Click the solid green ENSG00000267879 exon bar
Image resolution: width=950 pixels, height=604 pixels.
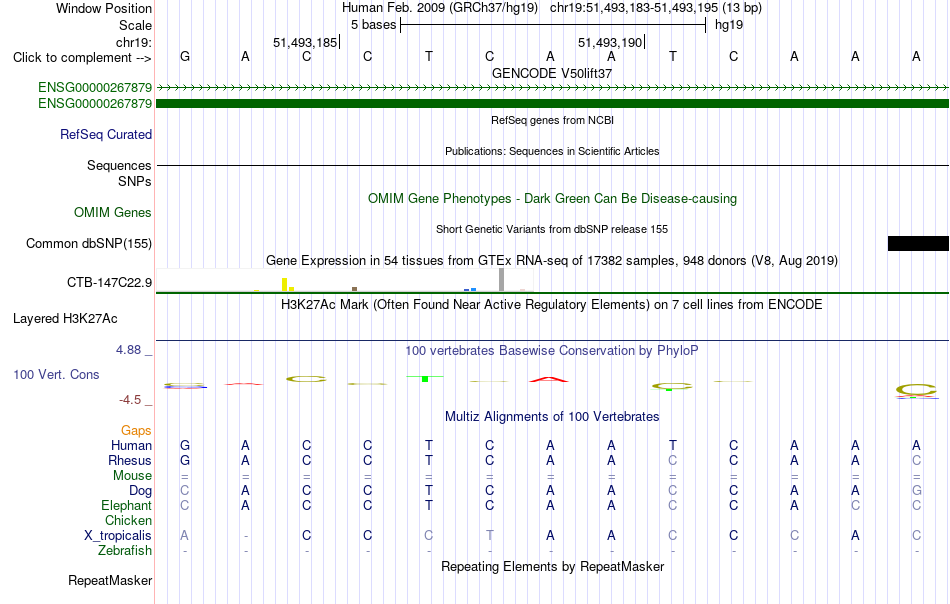tap(553, 104)
